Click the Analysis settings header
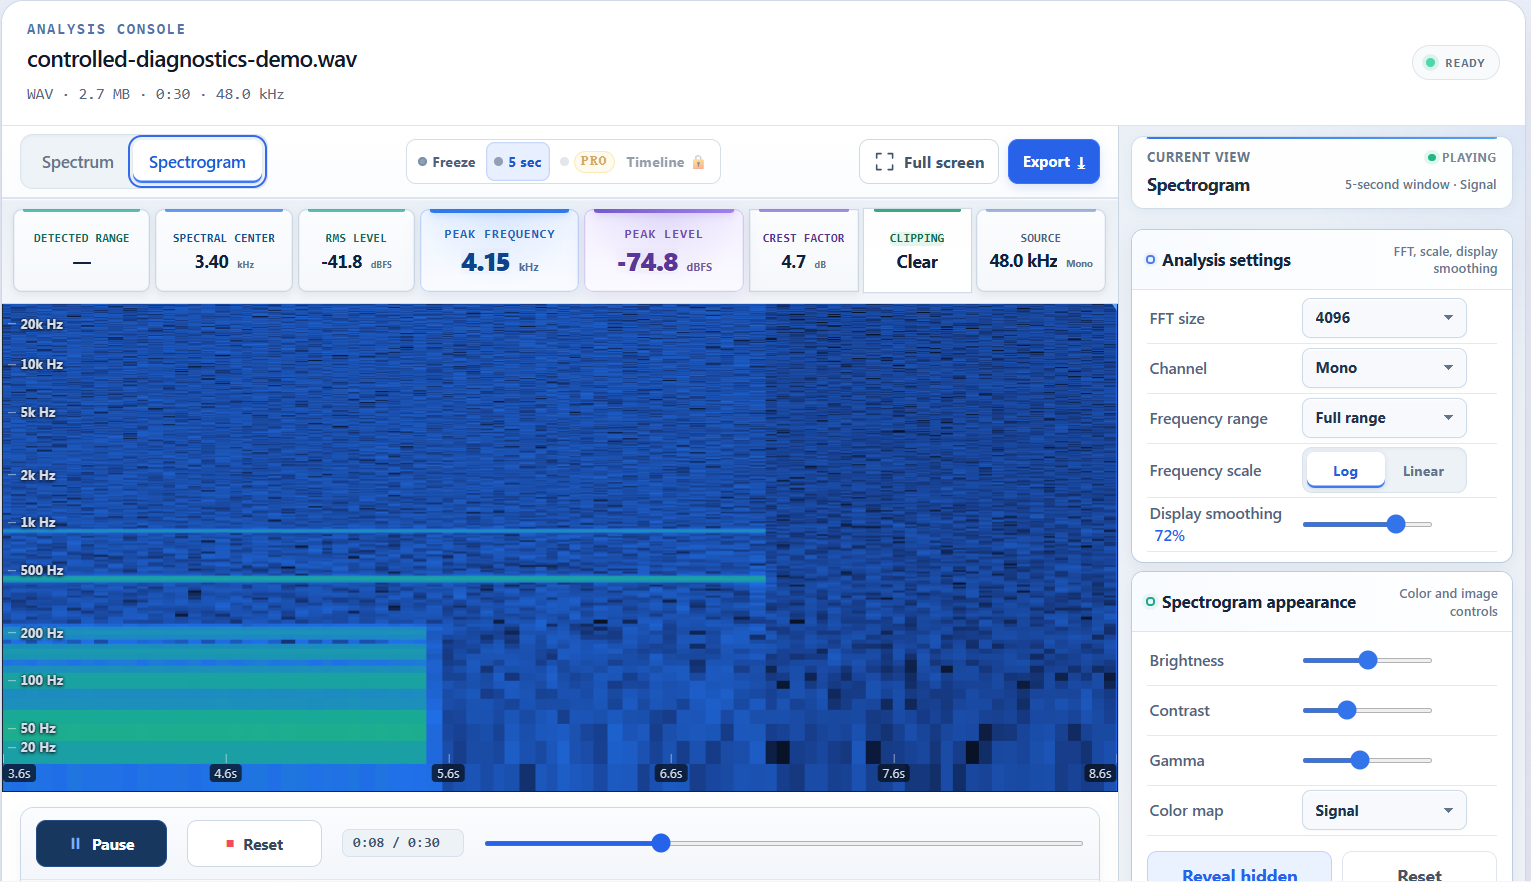Viewport: 1531px width, 882px height. tap(1322, 260)
